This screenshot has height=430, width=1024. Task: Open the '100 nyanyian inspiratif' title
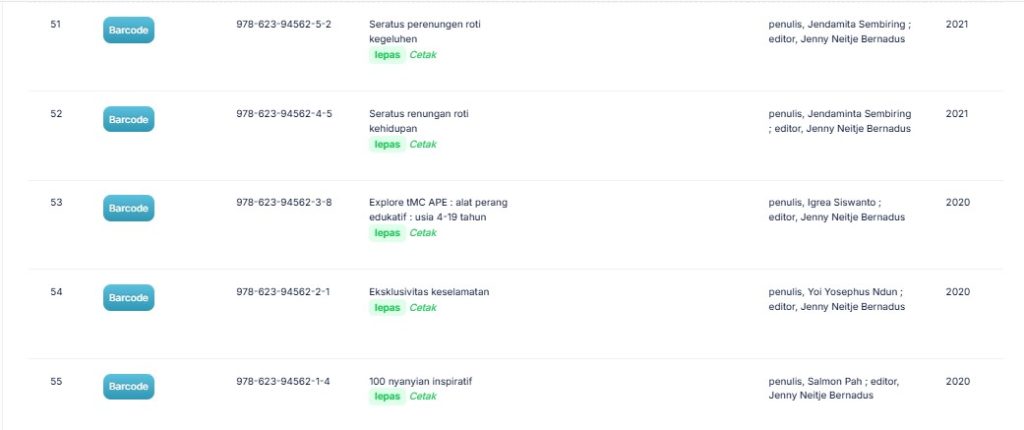point(420,381)
